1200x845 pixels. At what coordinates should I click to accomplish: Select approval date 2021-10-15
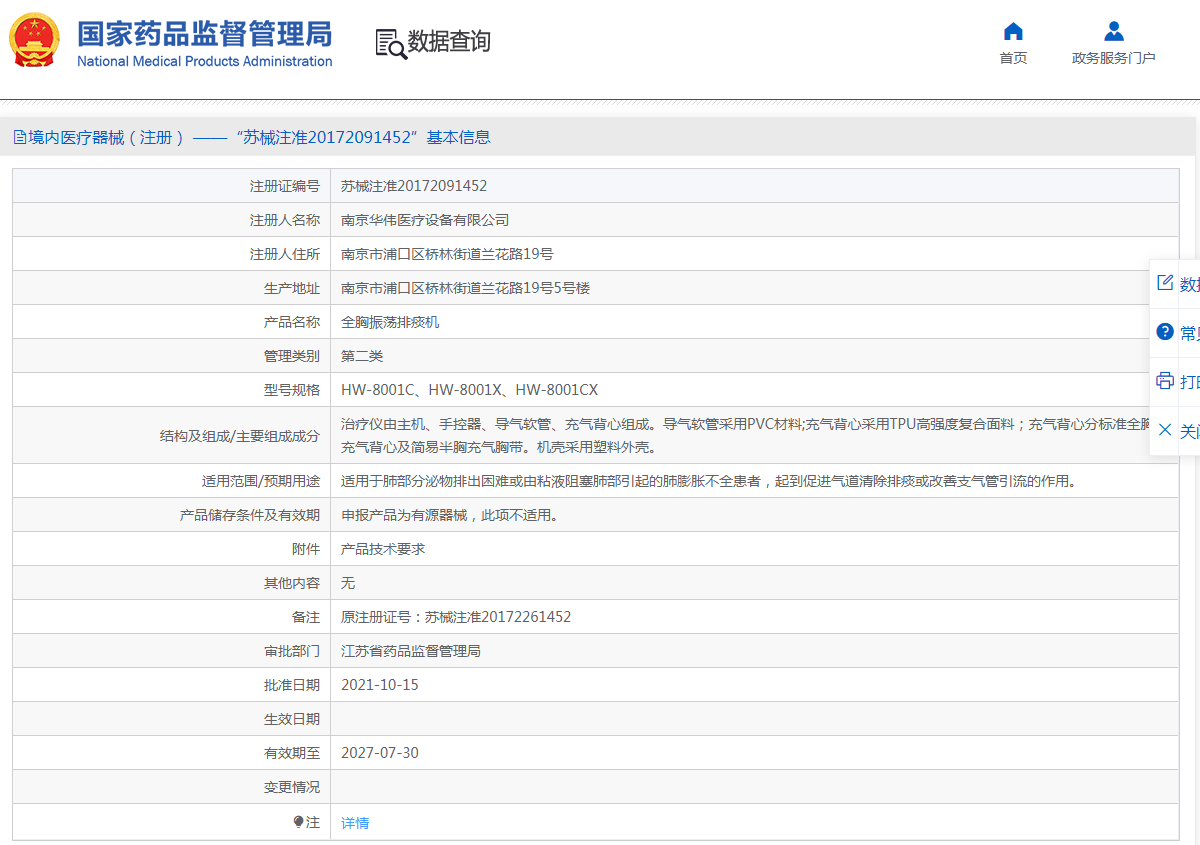tap(380, 685)
